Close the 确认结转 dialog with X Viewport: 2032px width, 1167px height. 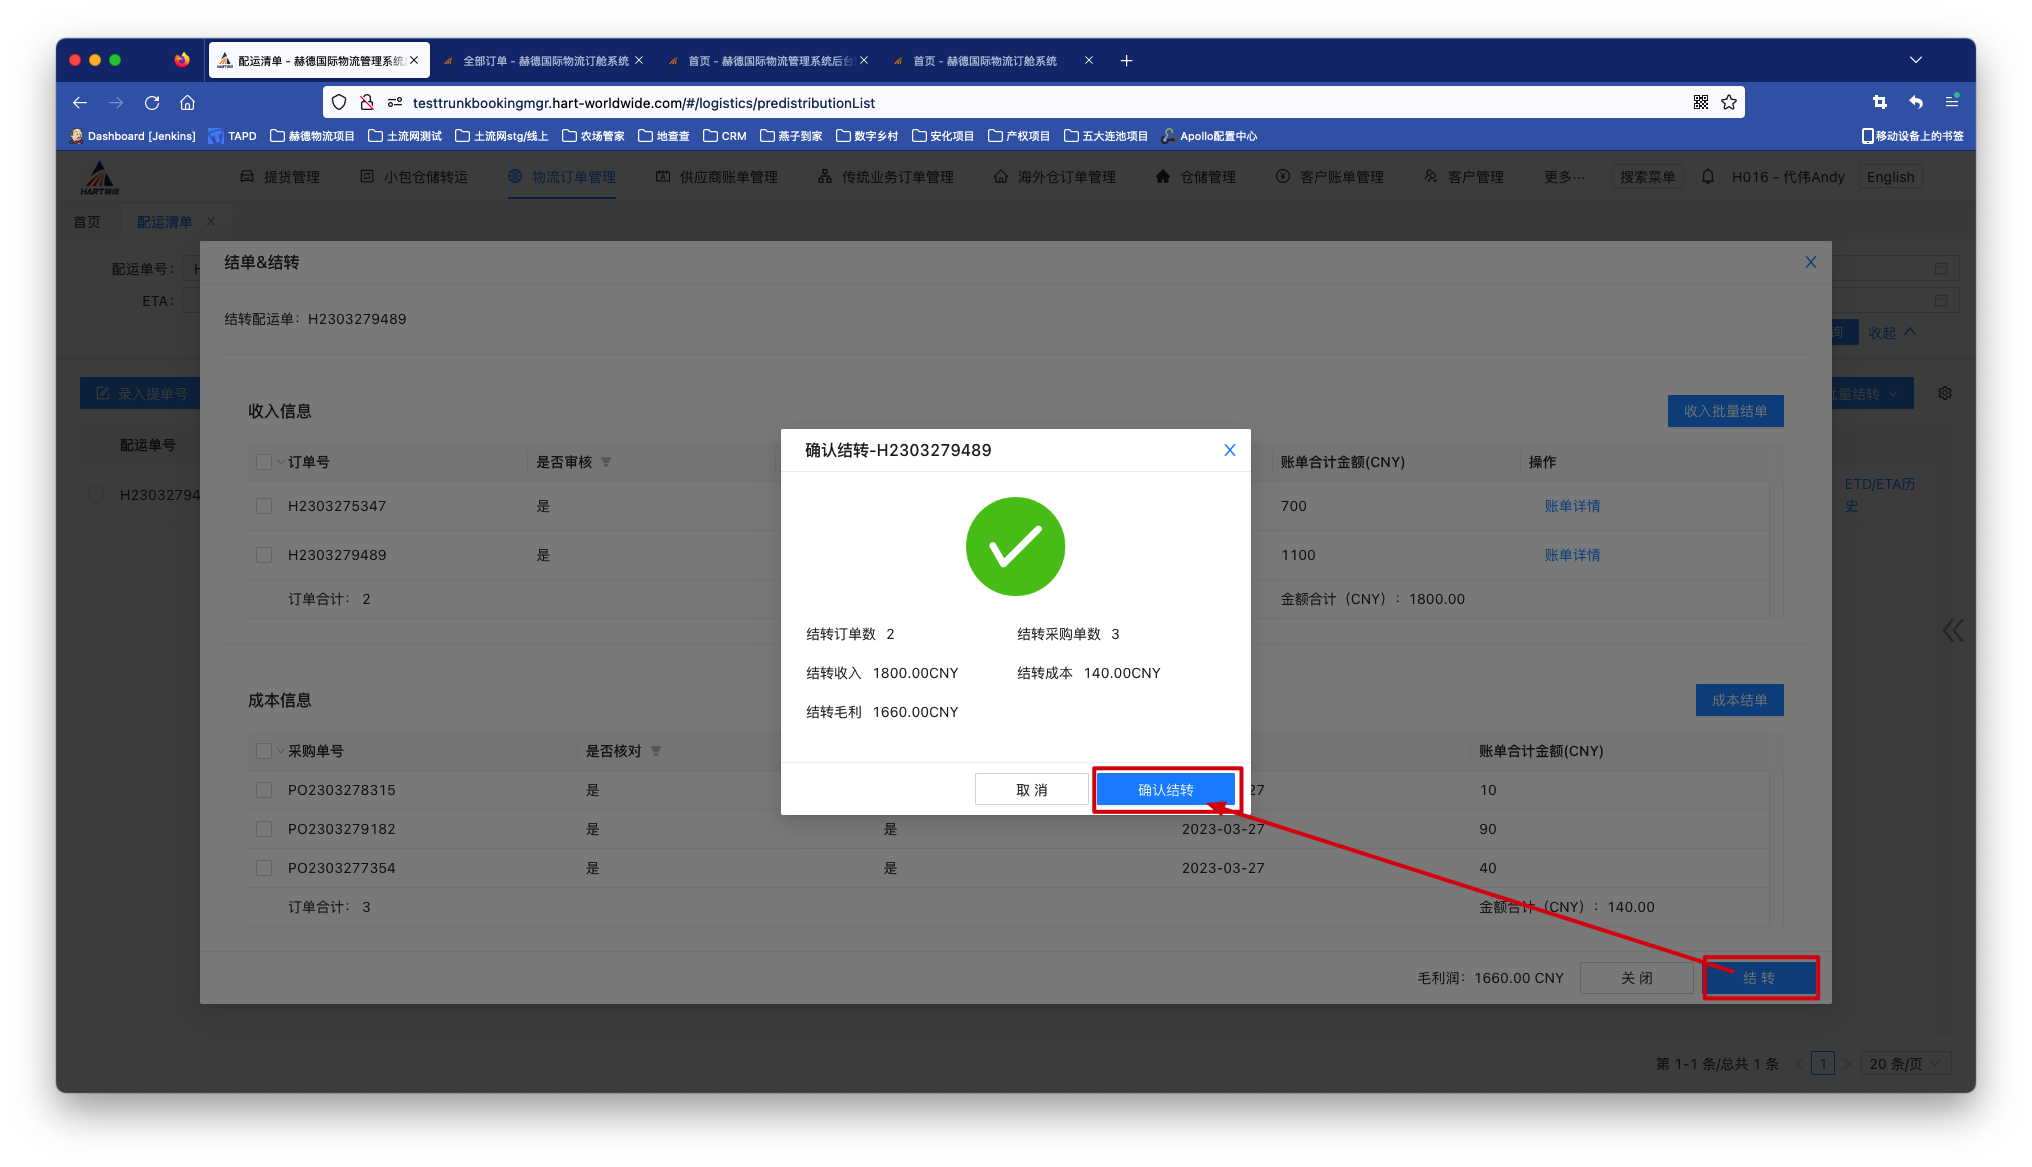click(x=1230, y=450)
